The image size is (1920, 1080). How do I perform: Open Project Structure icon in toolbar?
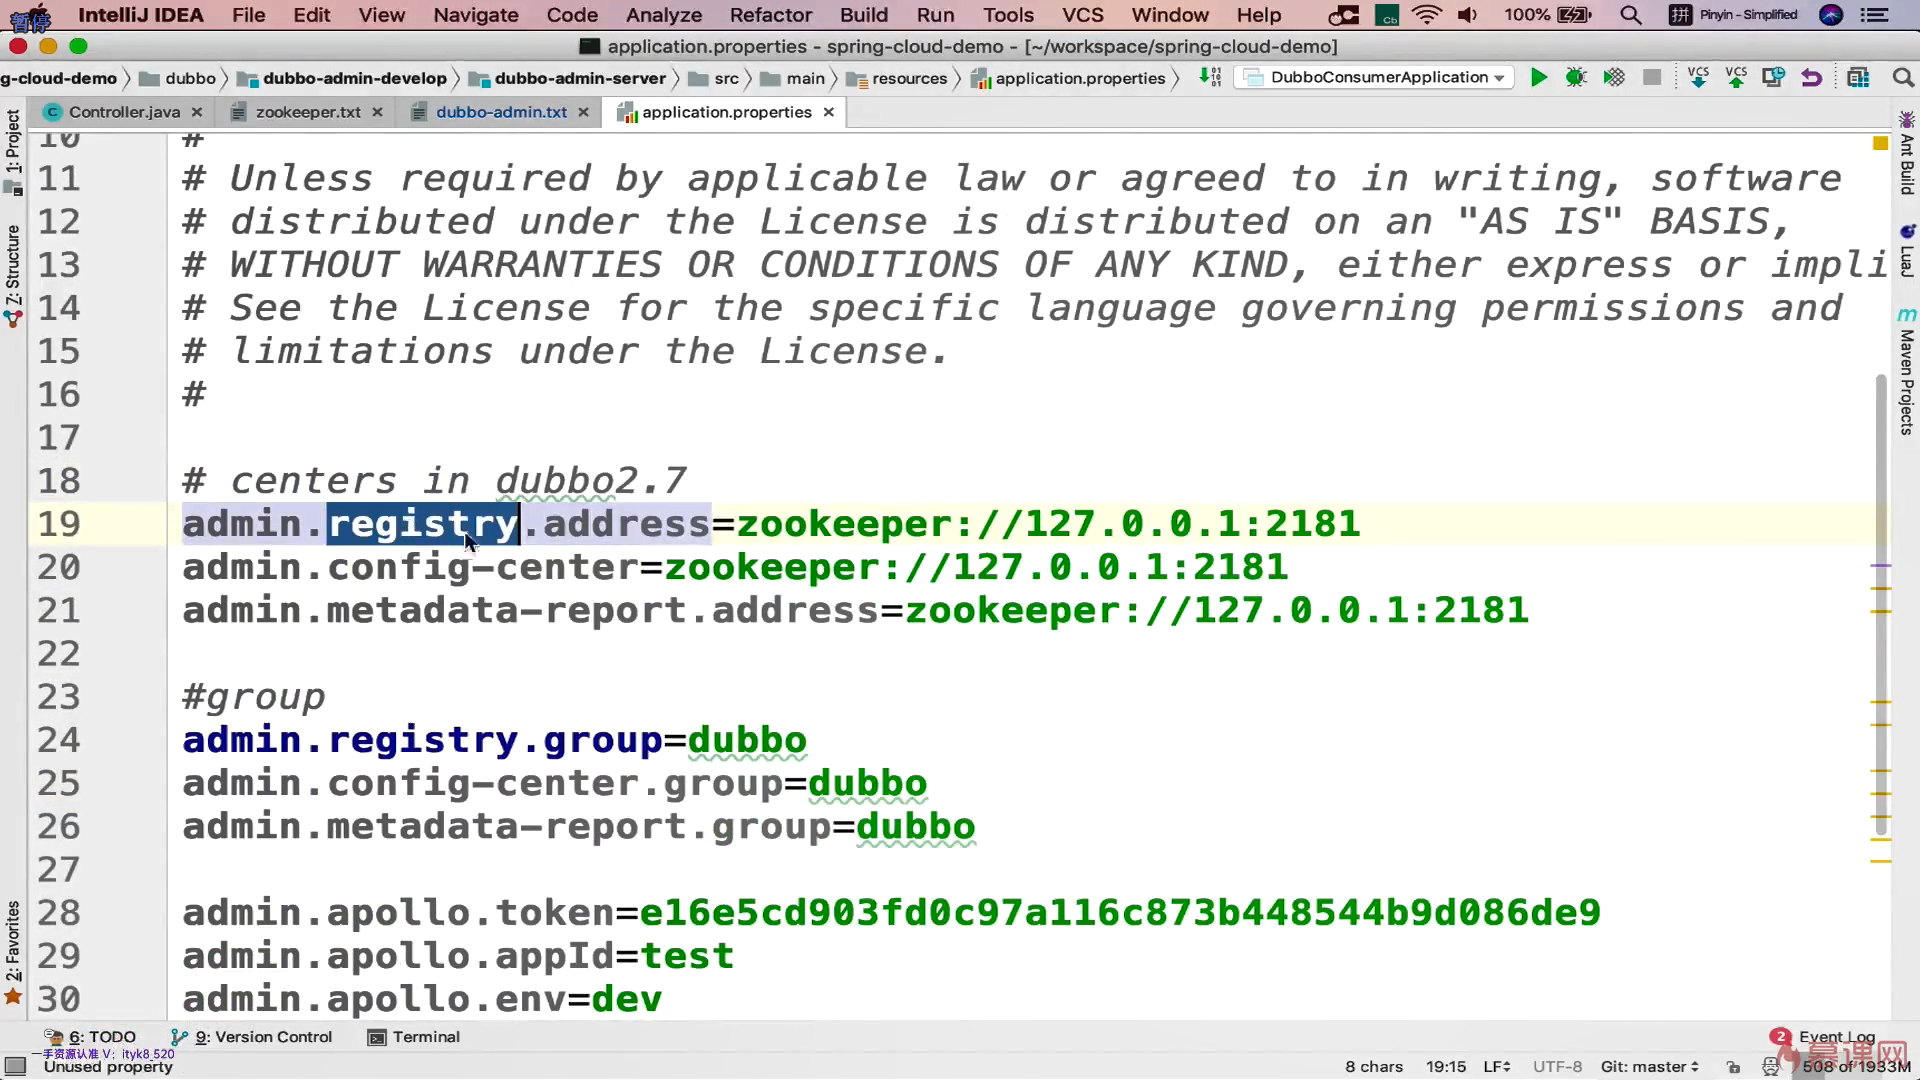(x=1858, y=78)
